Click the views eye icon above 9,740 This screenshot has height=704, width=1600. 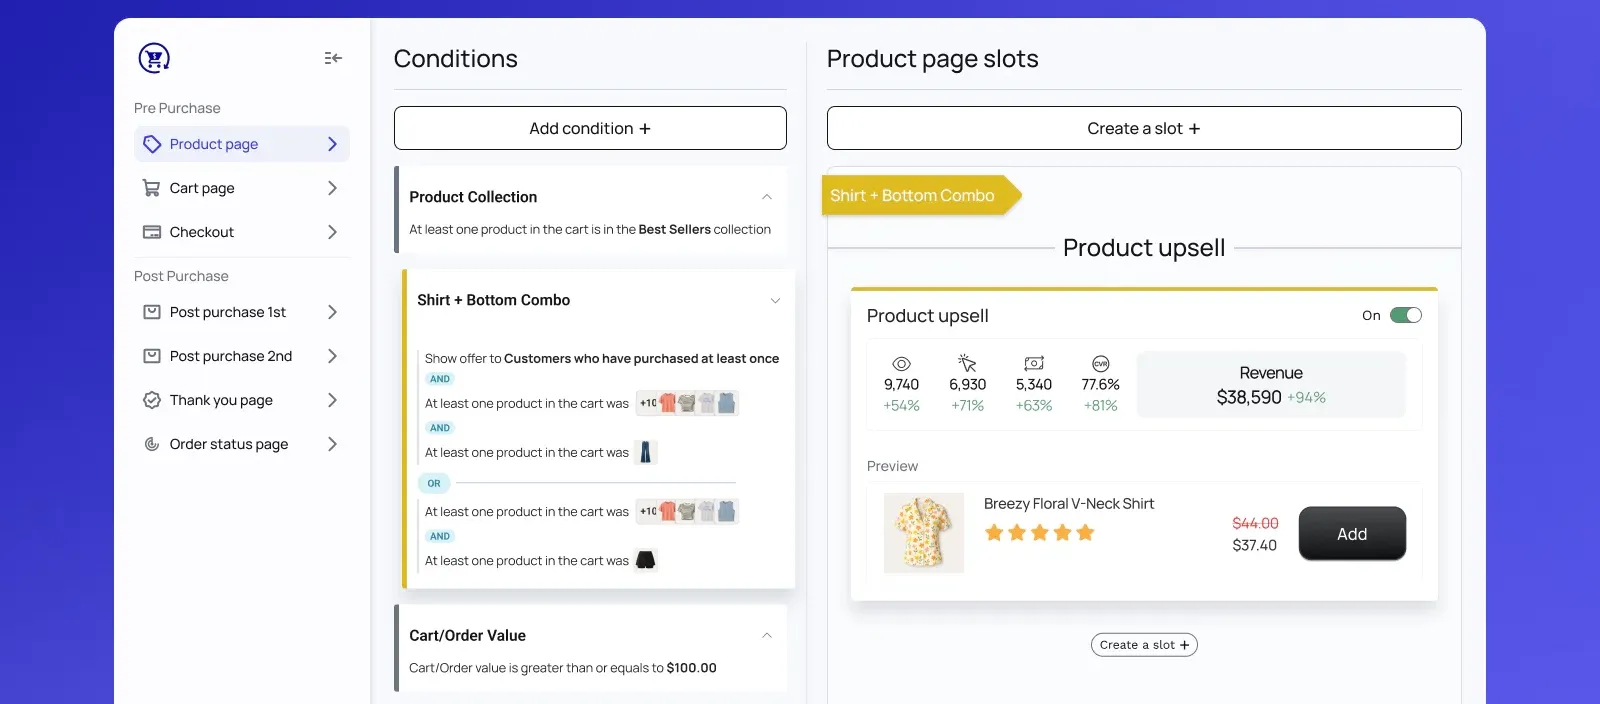901,364
